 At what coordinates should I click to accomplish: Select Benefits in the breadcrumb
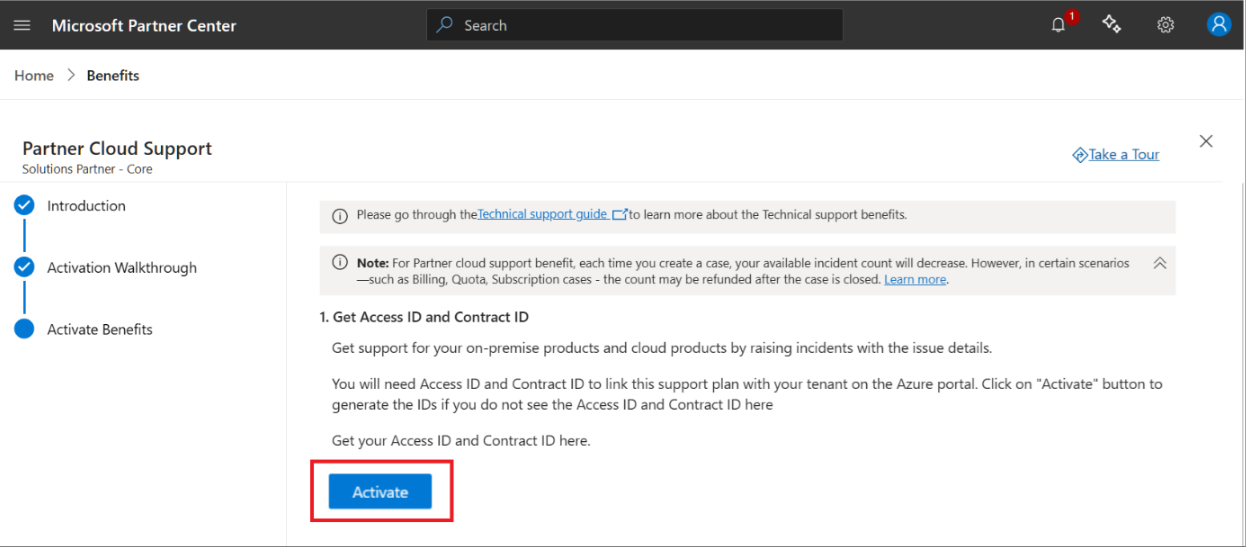tap(113, 75)
